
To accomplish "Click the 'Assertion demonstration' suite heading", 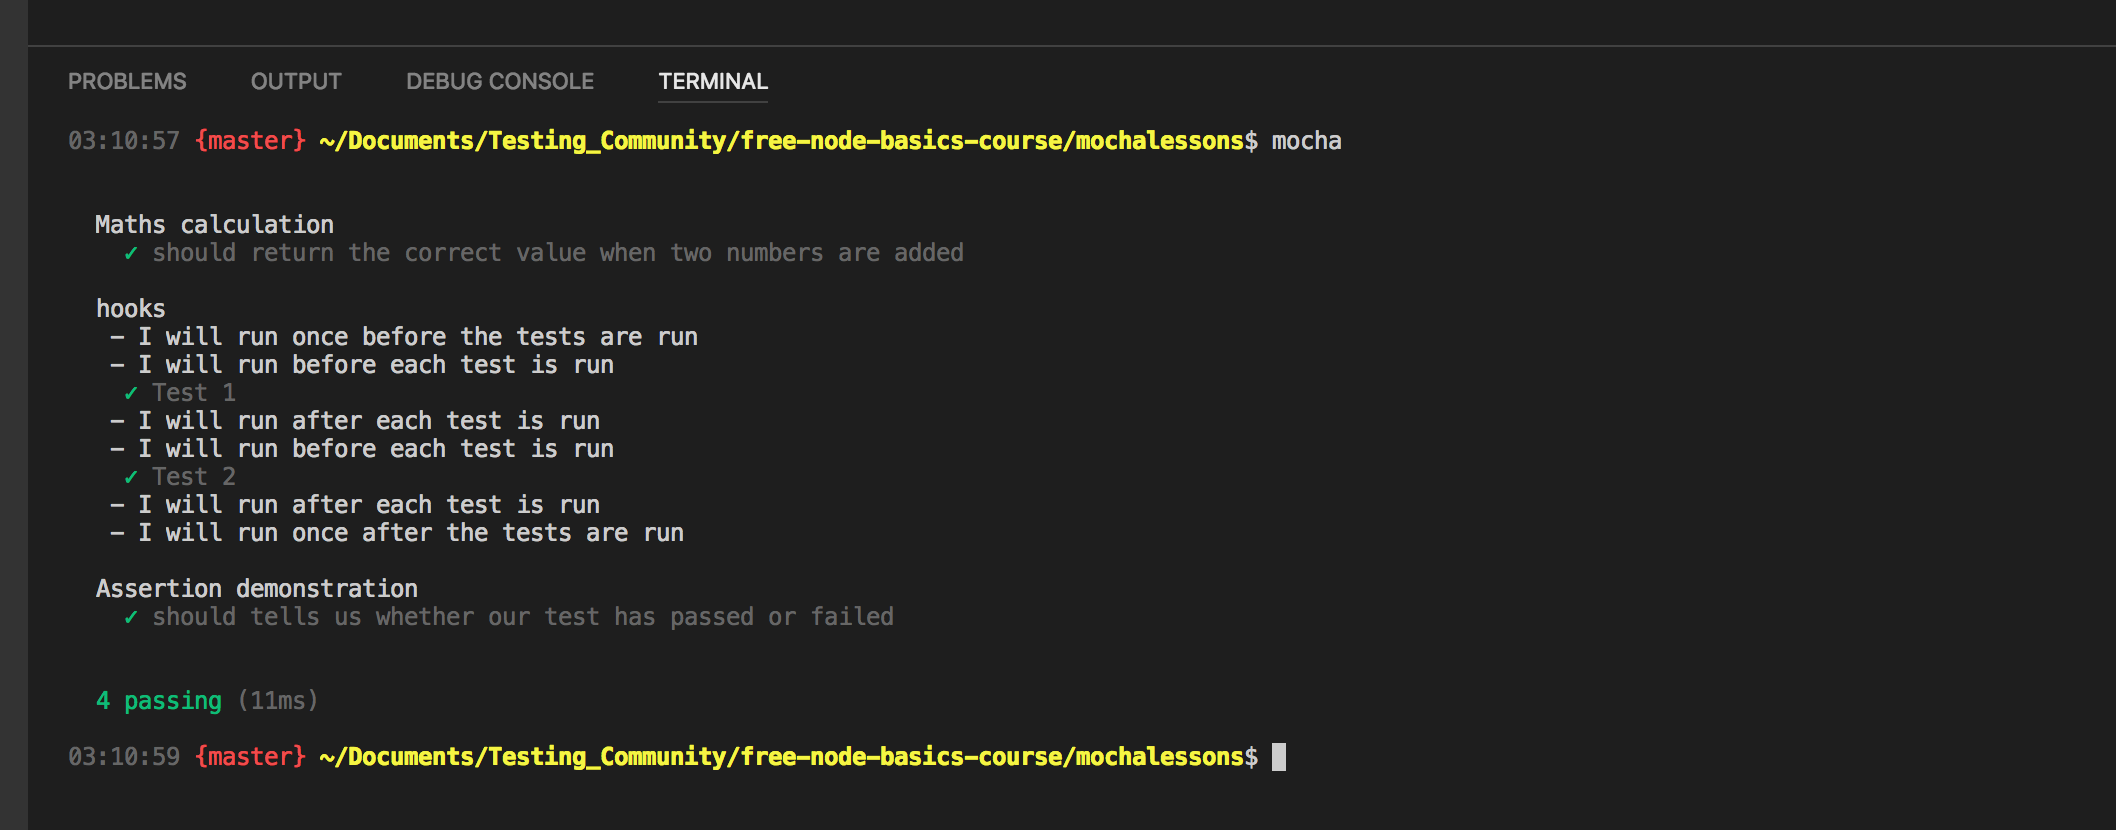I will coord(256,589).
